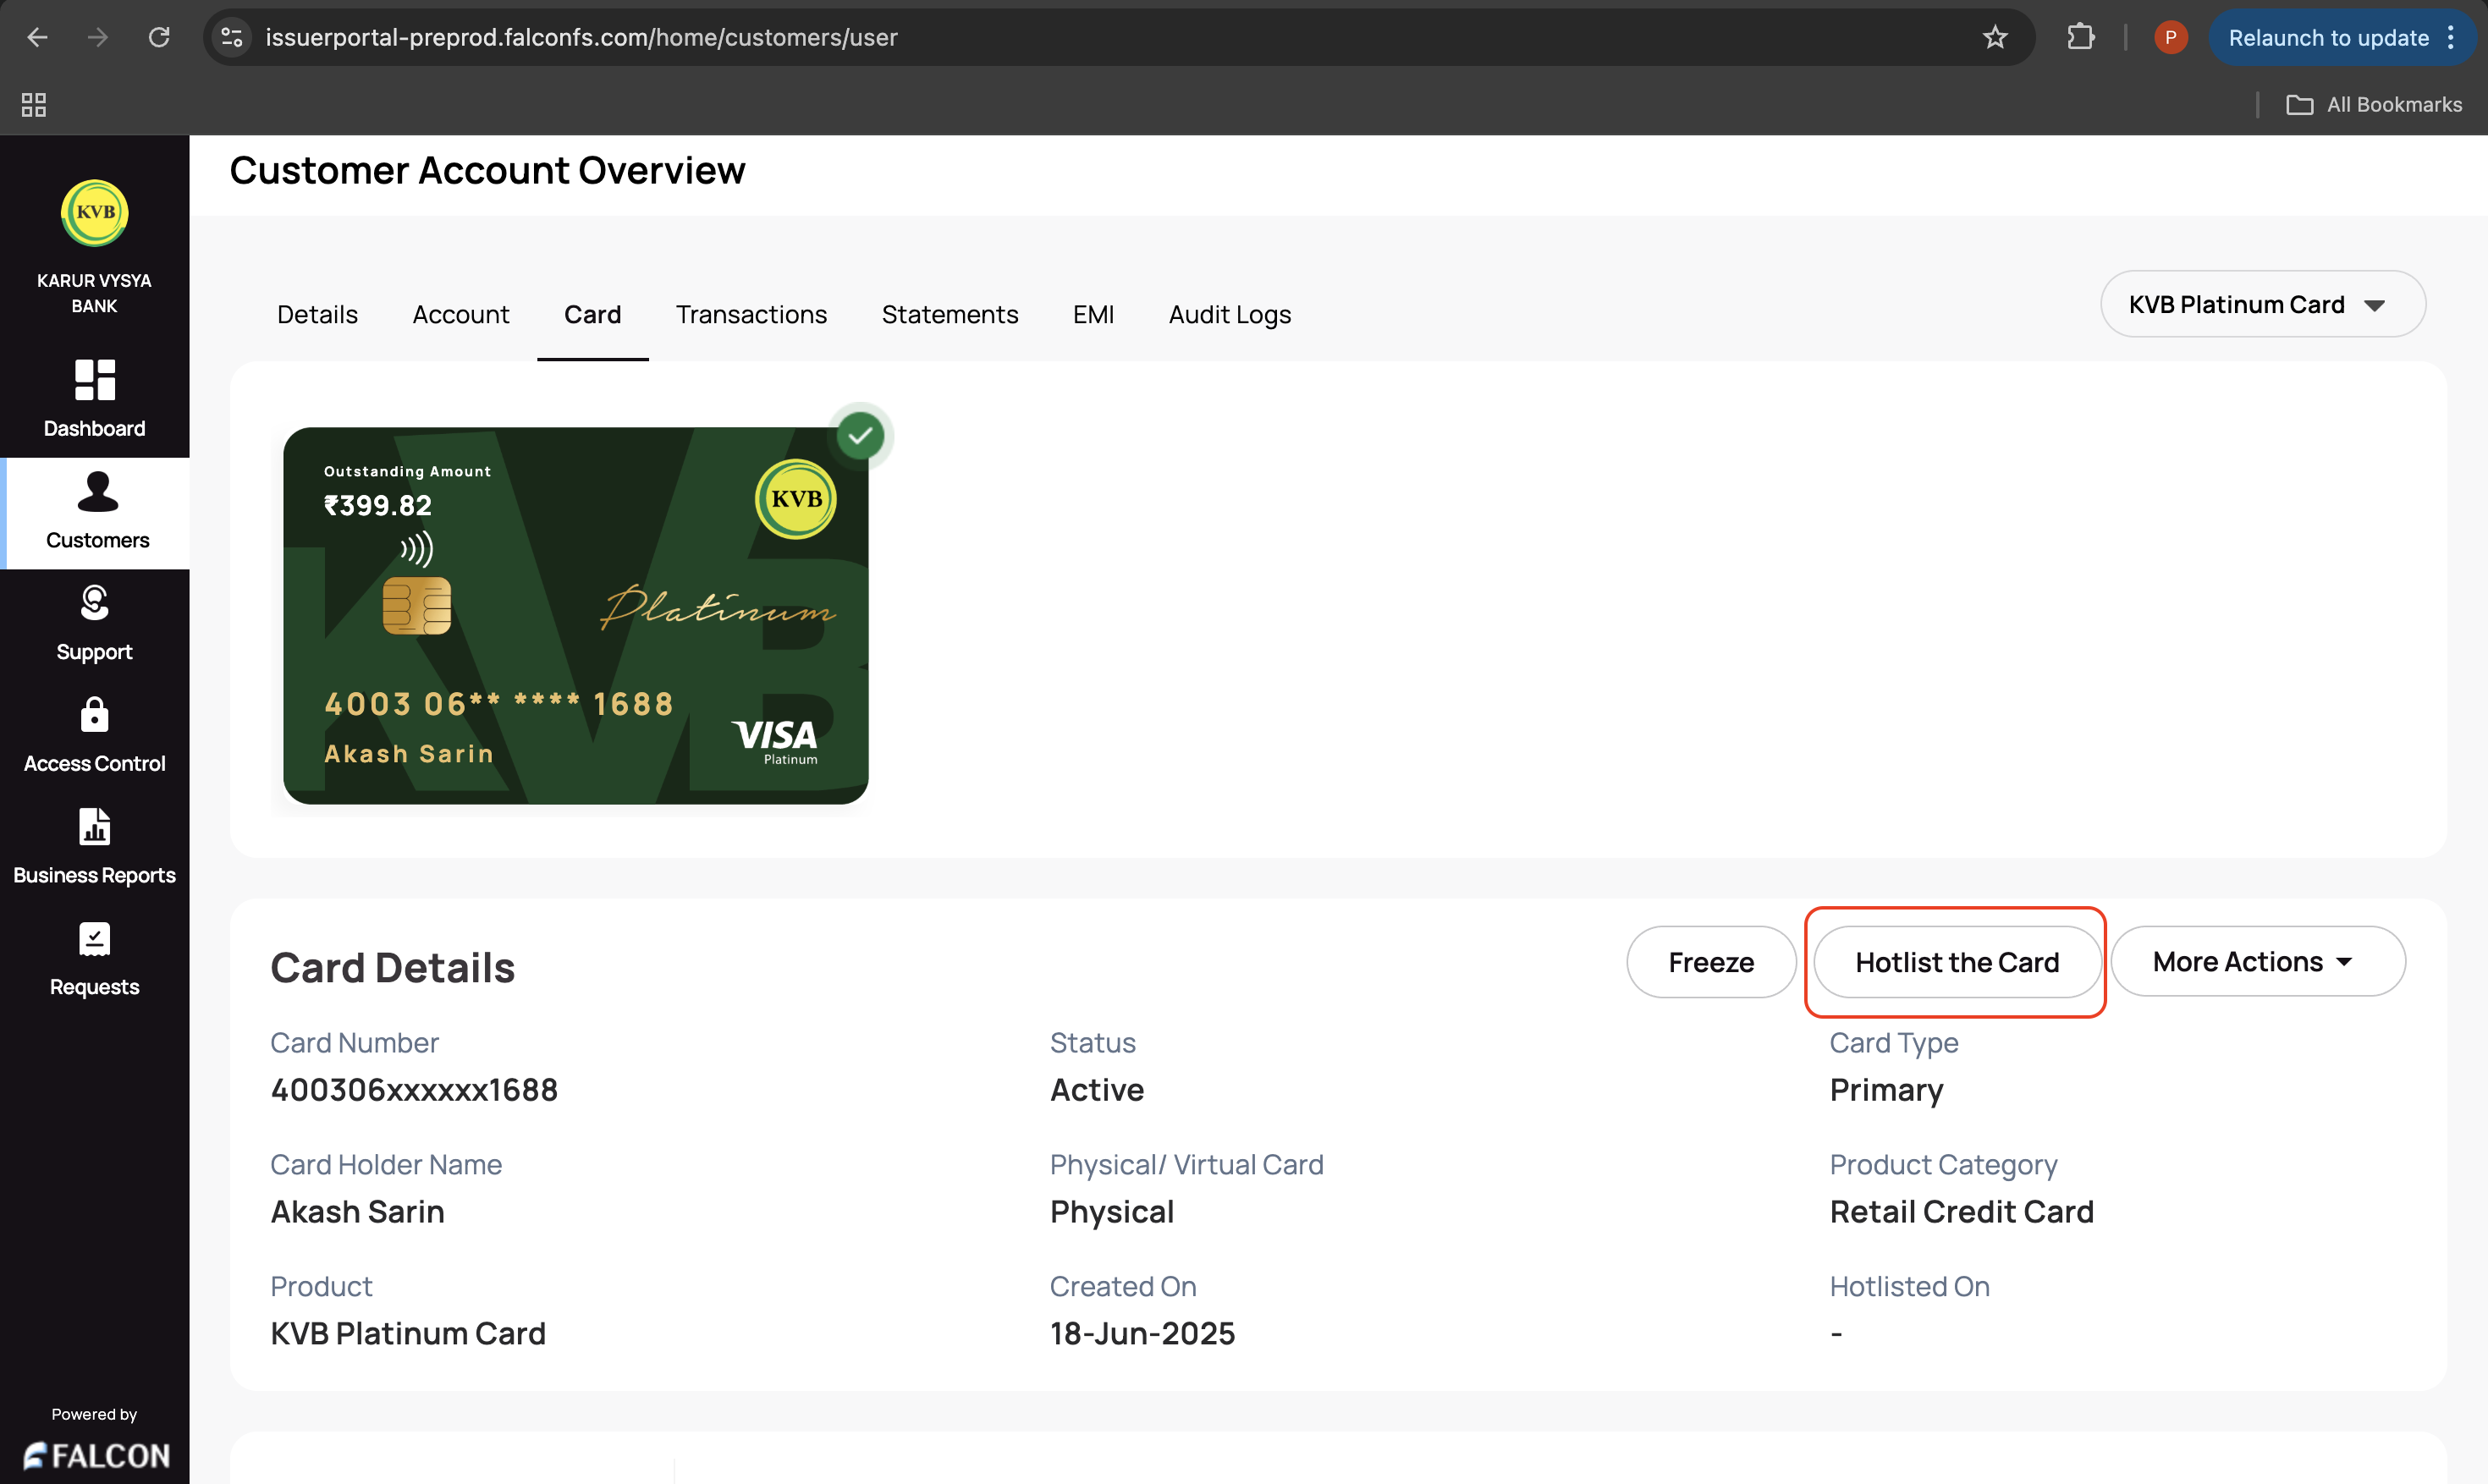The width and height of the screenshot is (2488, 1484).
Task: Click Hotlist the Card button
Action: pyautogui.click(x=1956, y=962)
